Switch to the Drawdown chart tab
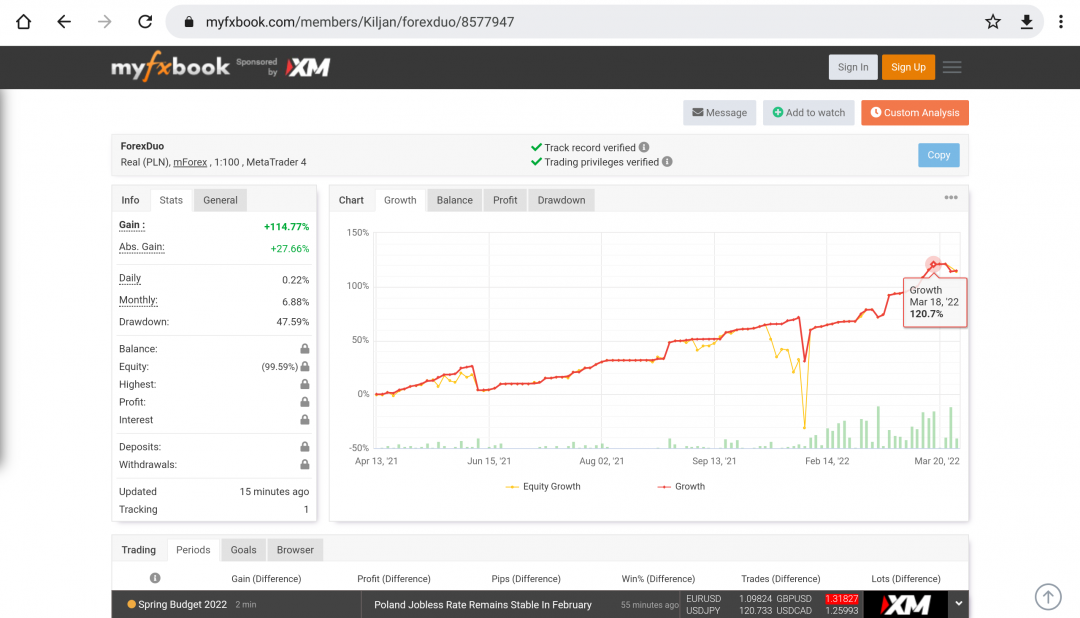This screenshot has width=1080, height=618. pos(561,200)
